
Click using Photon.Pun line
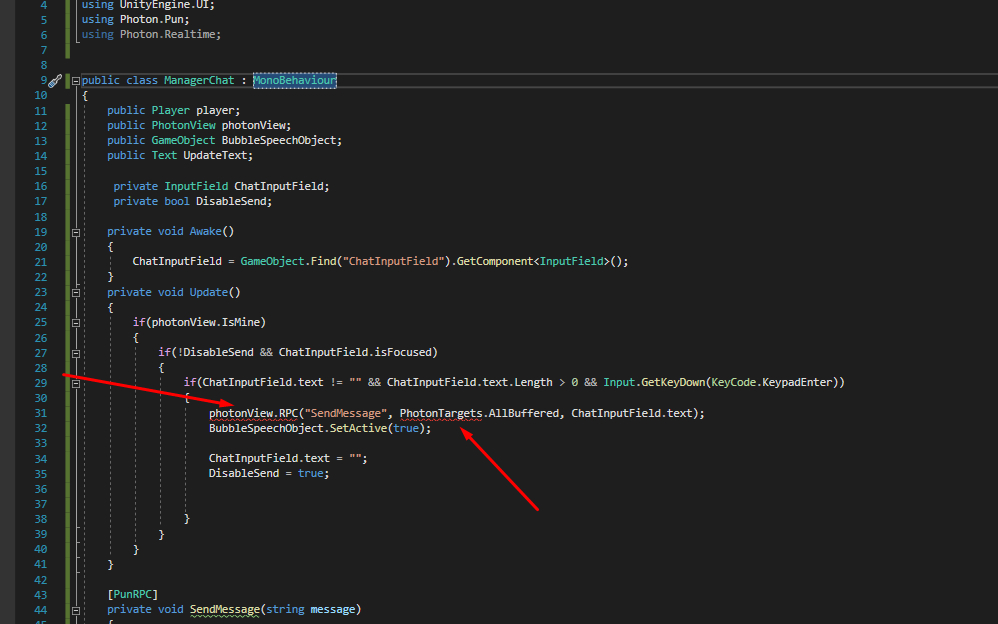136,19
